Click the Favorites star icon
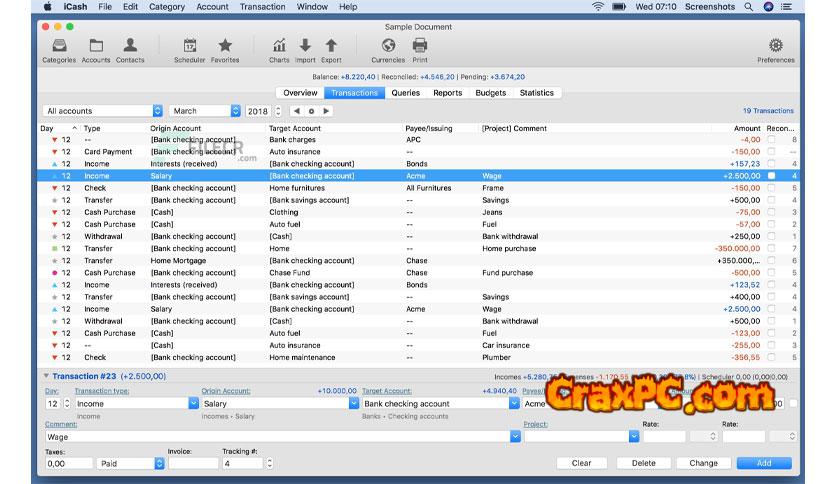Viewport: 836px width, 484px height. point(225,46)
